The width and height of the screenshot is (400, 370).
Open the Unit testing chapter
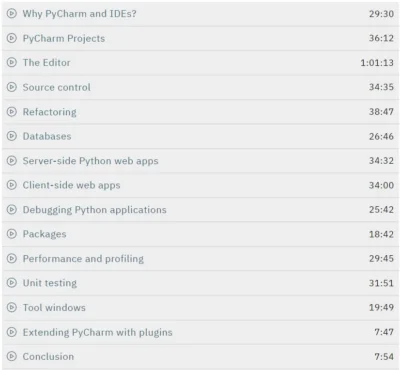point(50,283)
